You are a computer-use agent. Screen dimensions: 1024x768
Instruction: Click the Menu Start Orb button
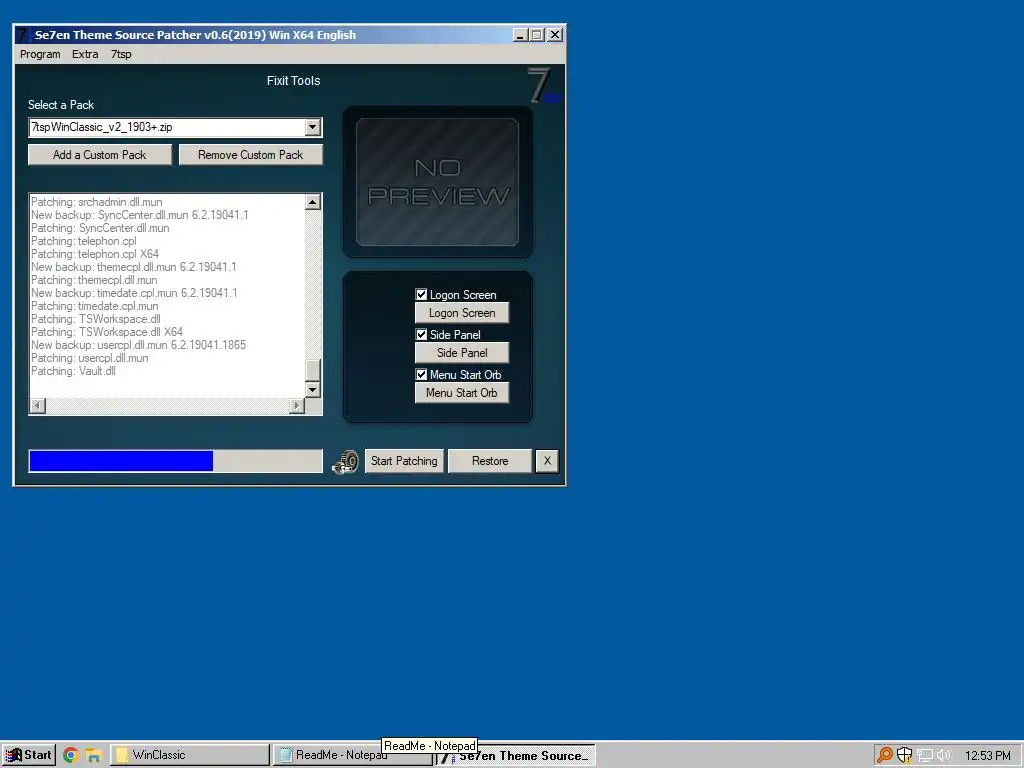point(462,393)
